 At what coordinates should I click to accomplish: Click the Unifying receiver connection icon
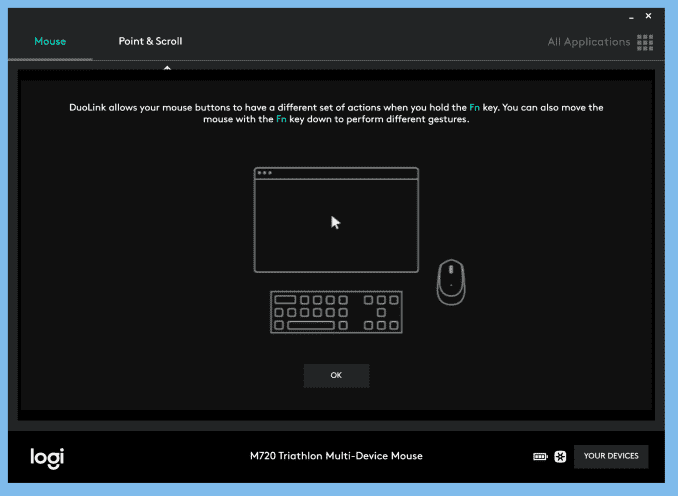pyautogui.click(x=560, y=457)
